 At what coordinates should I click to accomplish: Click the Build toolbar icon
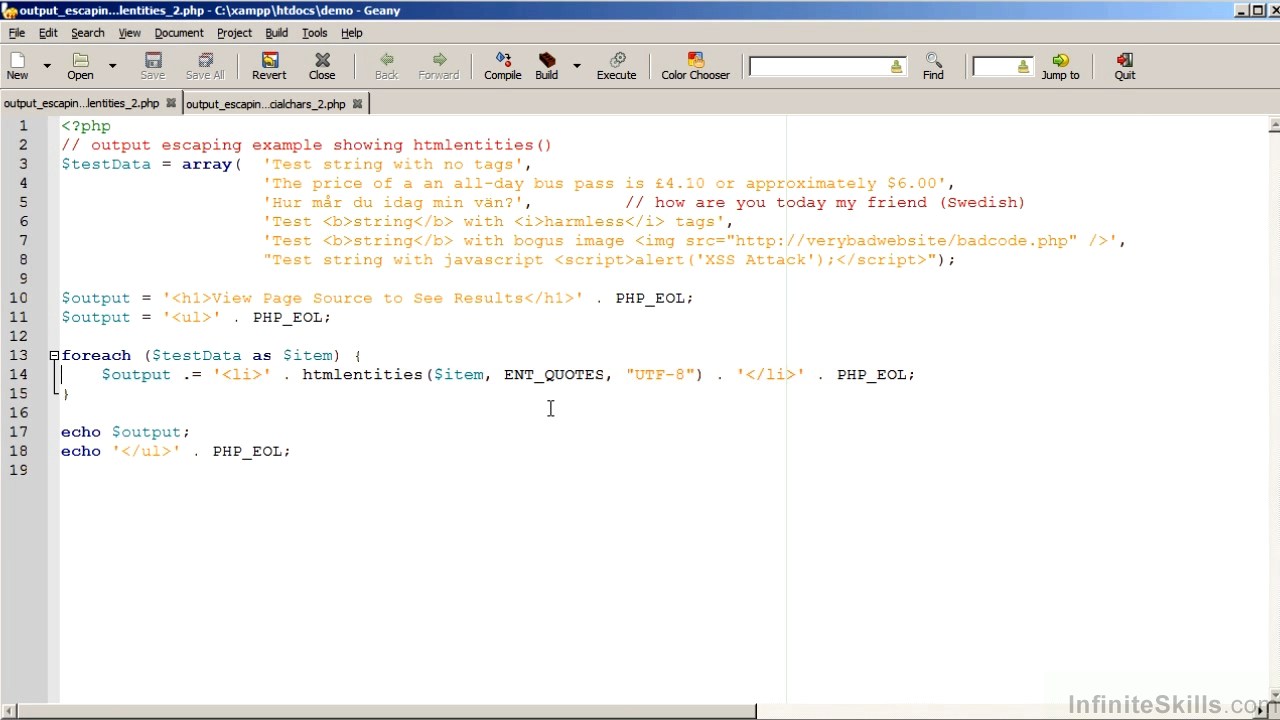(x=547, y=66)
